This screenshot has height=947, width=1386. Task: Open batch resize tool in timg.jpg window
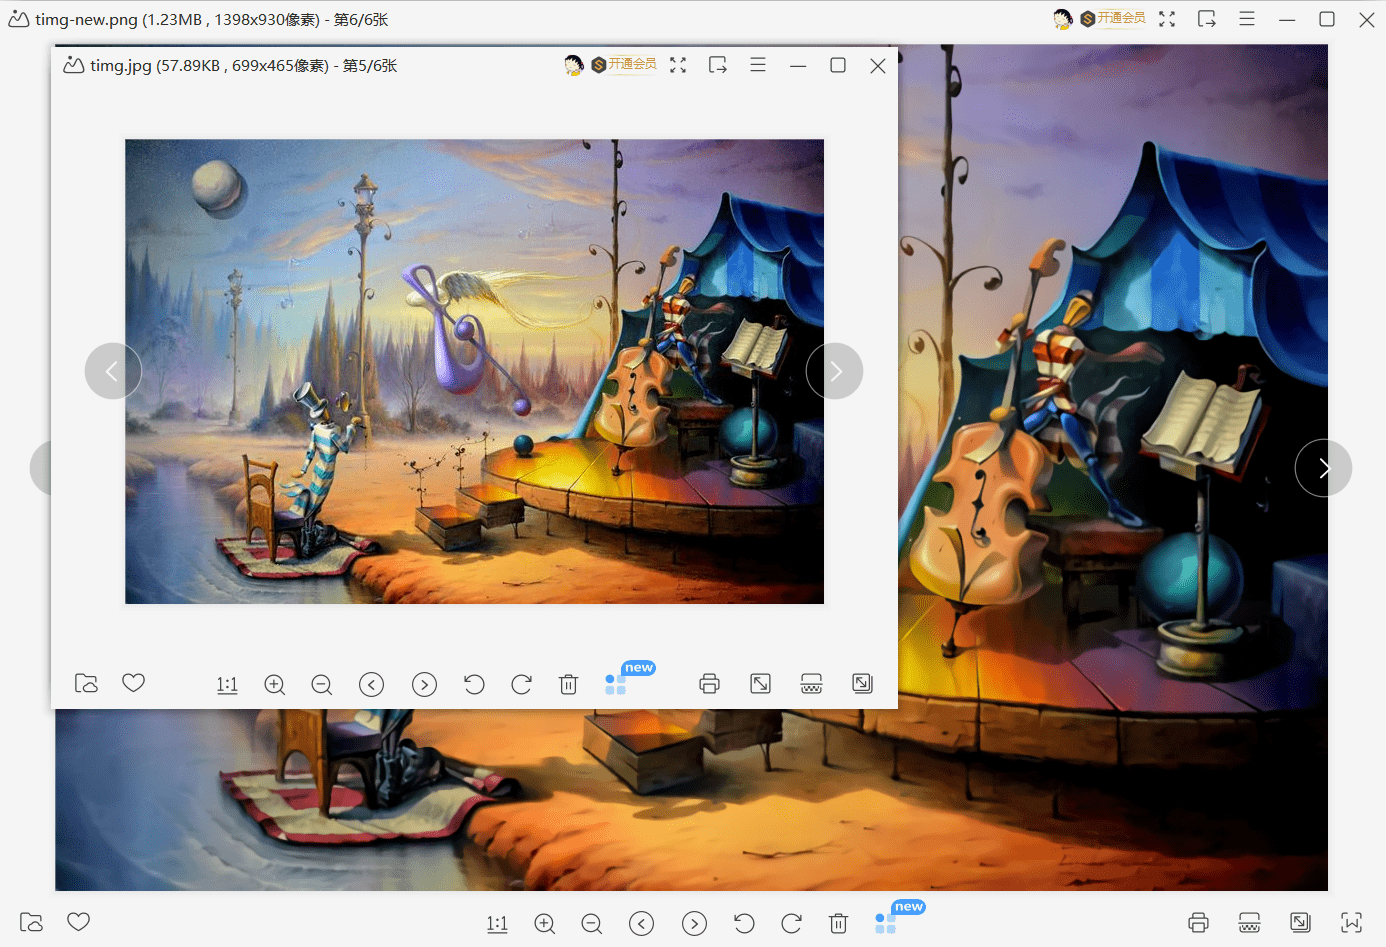863,684
